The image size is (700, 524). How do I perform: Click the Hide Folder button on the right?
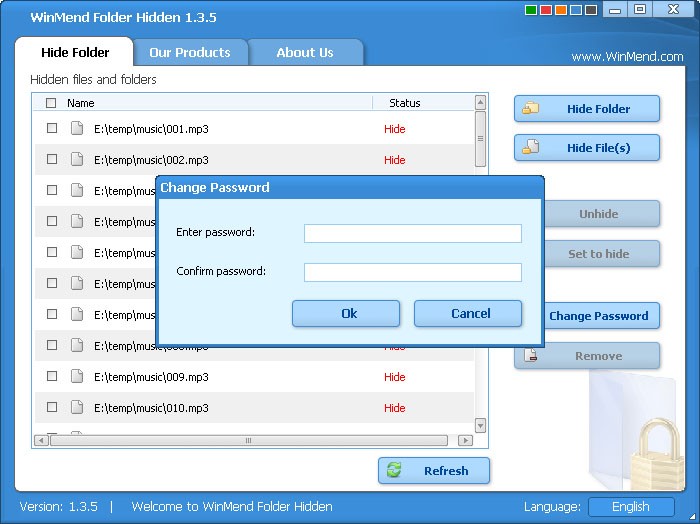coord(587,108)
